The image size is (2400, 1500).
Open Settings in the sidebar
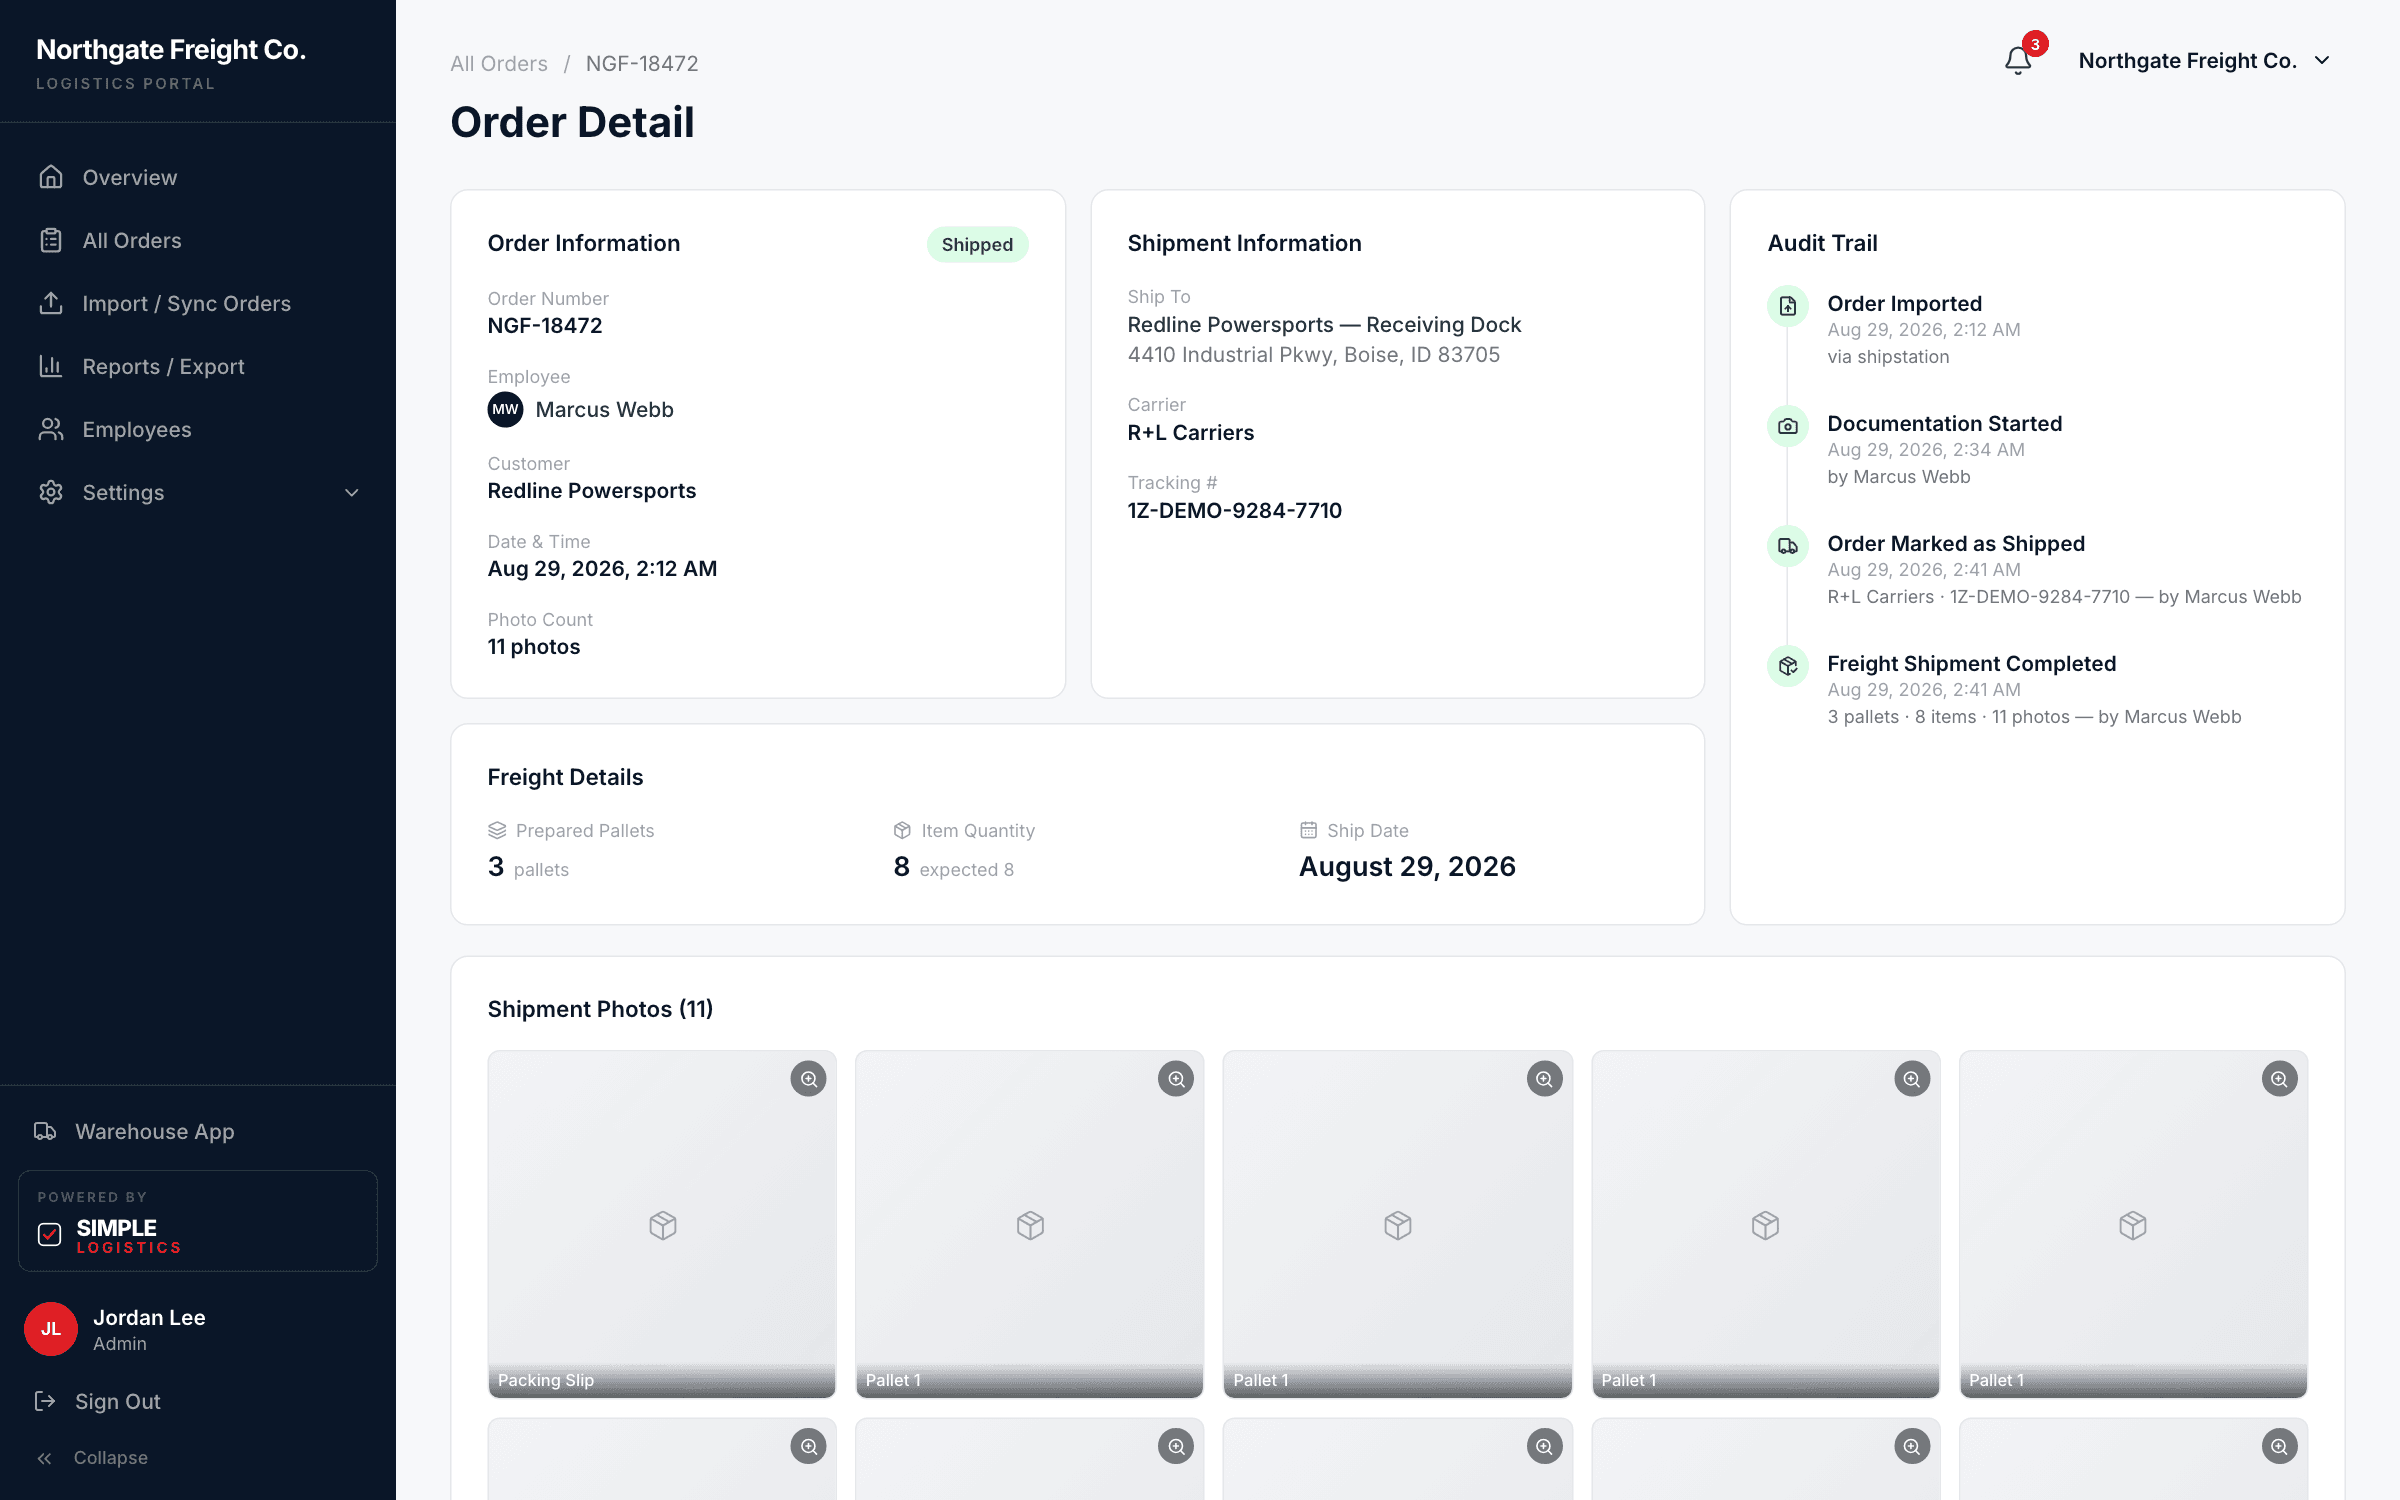point(198,492)
